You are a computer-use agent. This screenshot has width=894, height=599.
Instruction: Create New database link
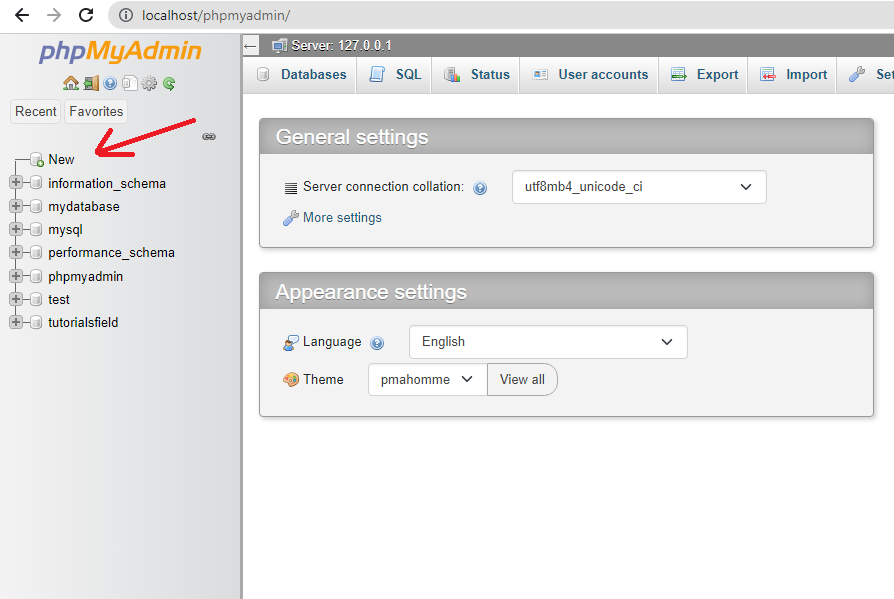click(61, 160)
